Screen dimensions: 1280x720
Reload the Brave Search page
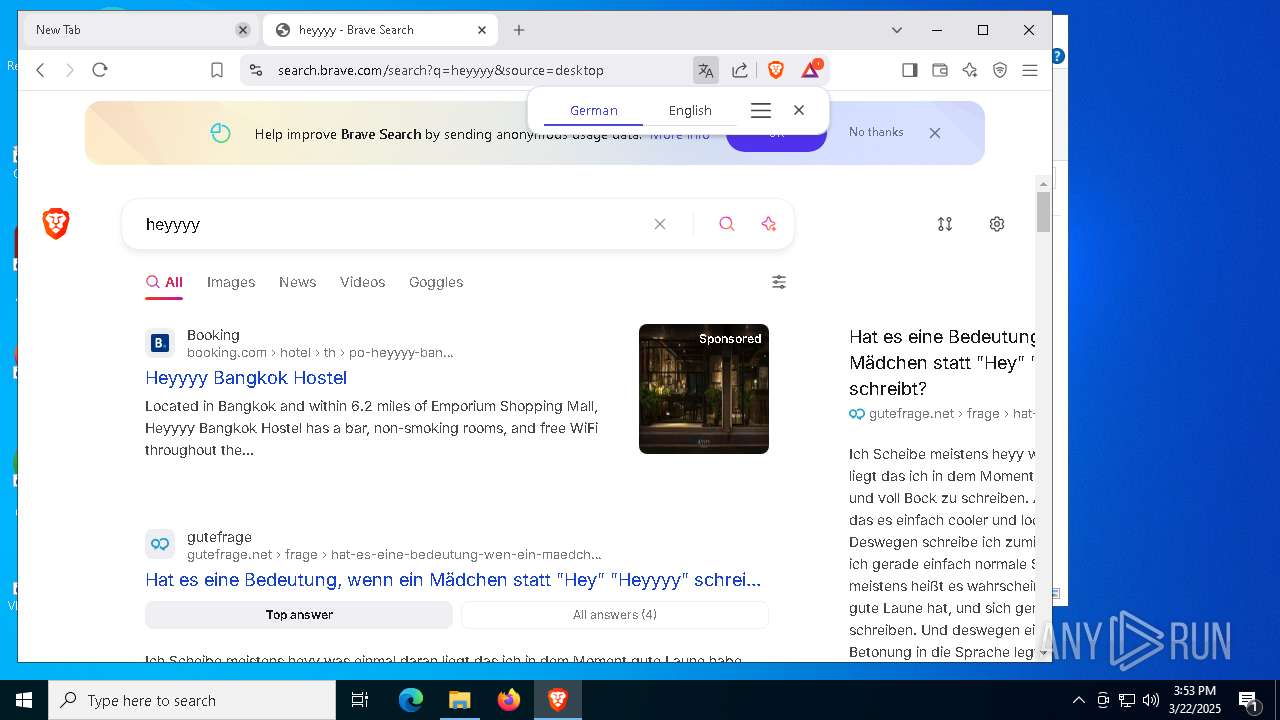100,70
